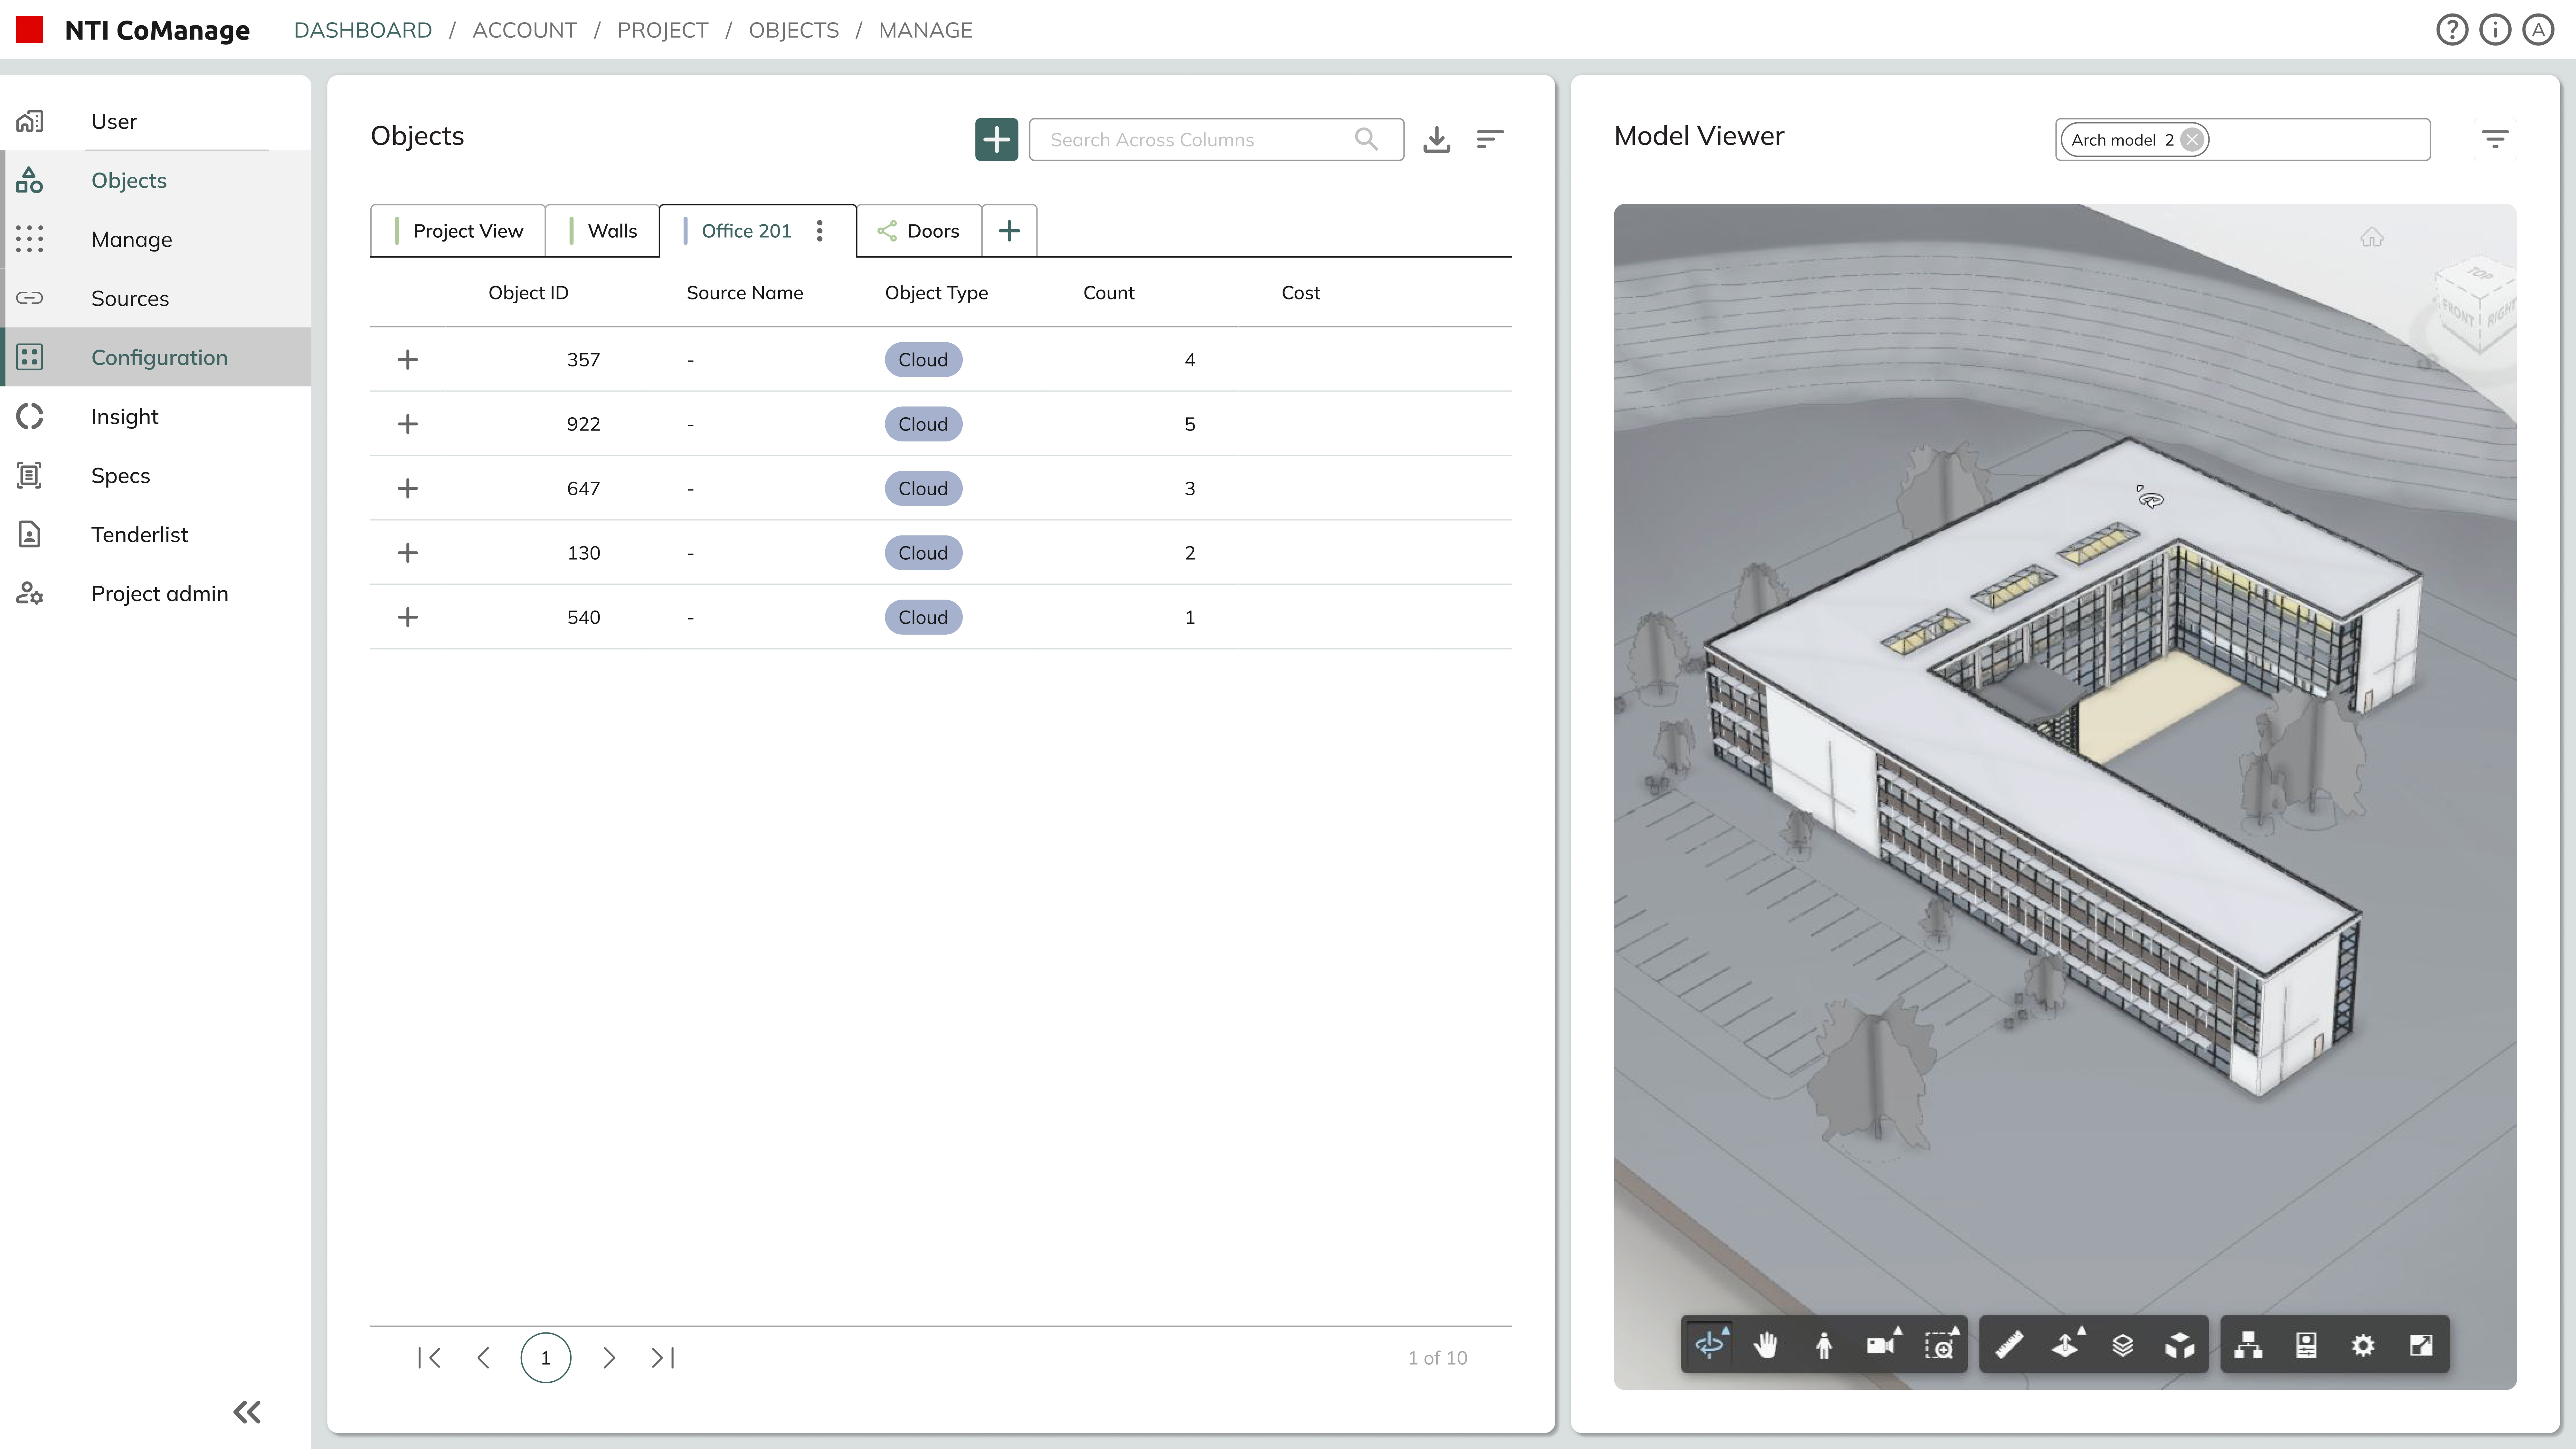Expand row for object ID 647
Viewport: 2576px width, 1449px height.
pyautogui.click(x=407, y=488)
